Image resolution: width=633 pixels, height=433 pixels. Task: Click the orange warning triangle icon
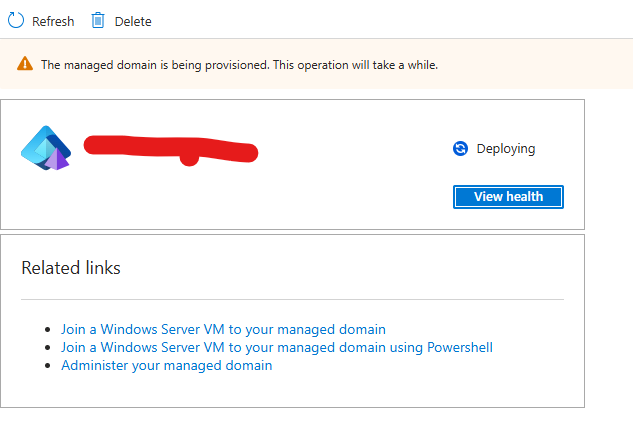(25, 64)
